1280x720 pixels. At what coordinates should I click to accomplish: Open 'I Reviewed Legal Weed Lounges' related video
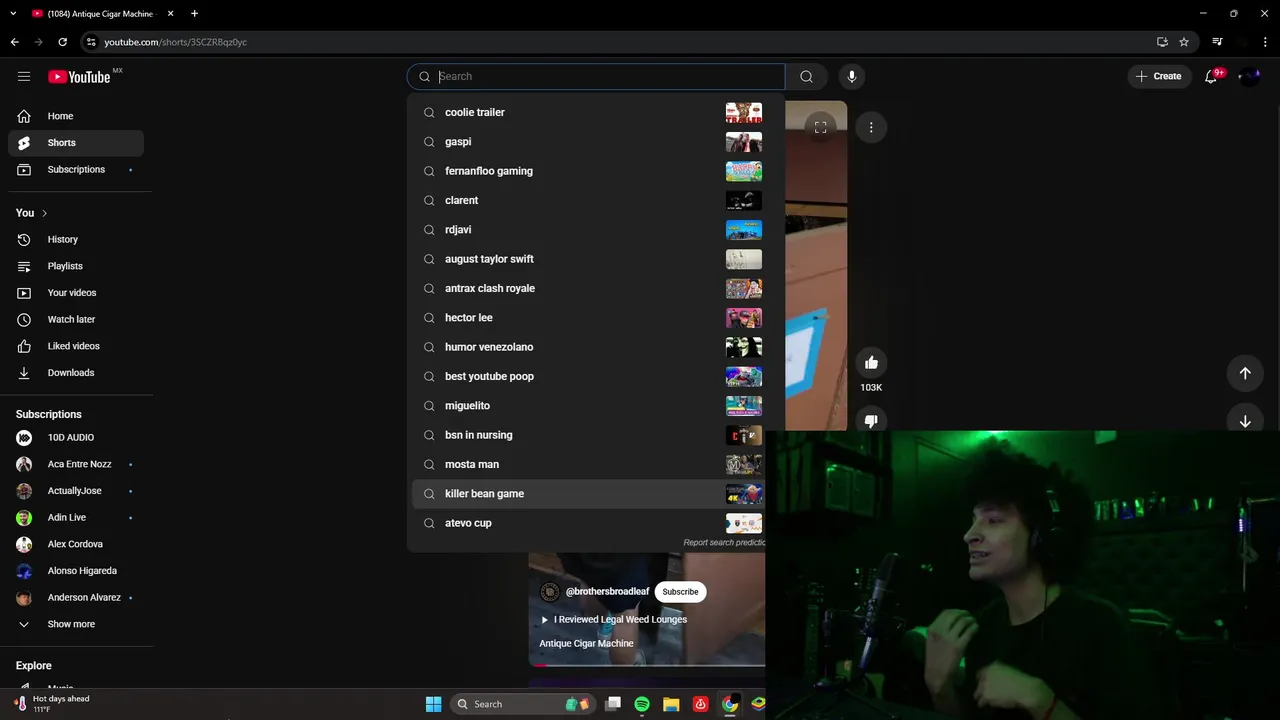tap(614, 619)
